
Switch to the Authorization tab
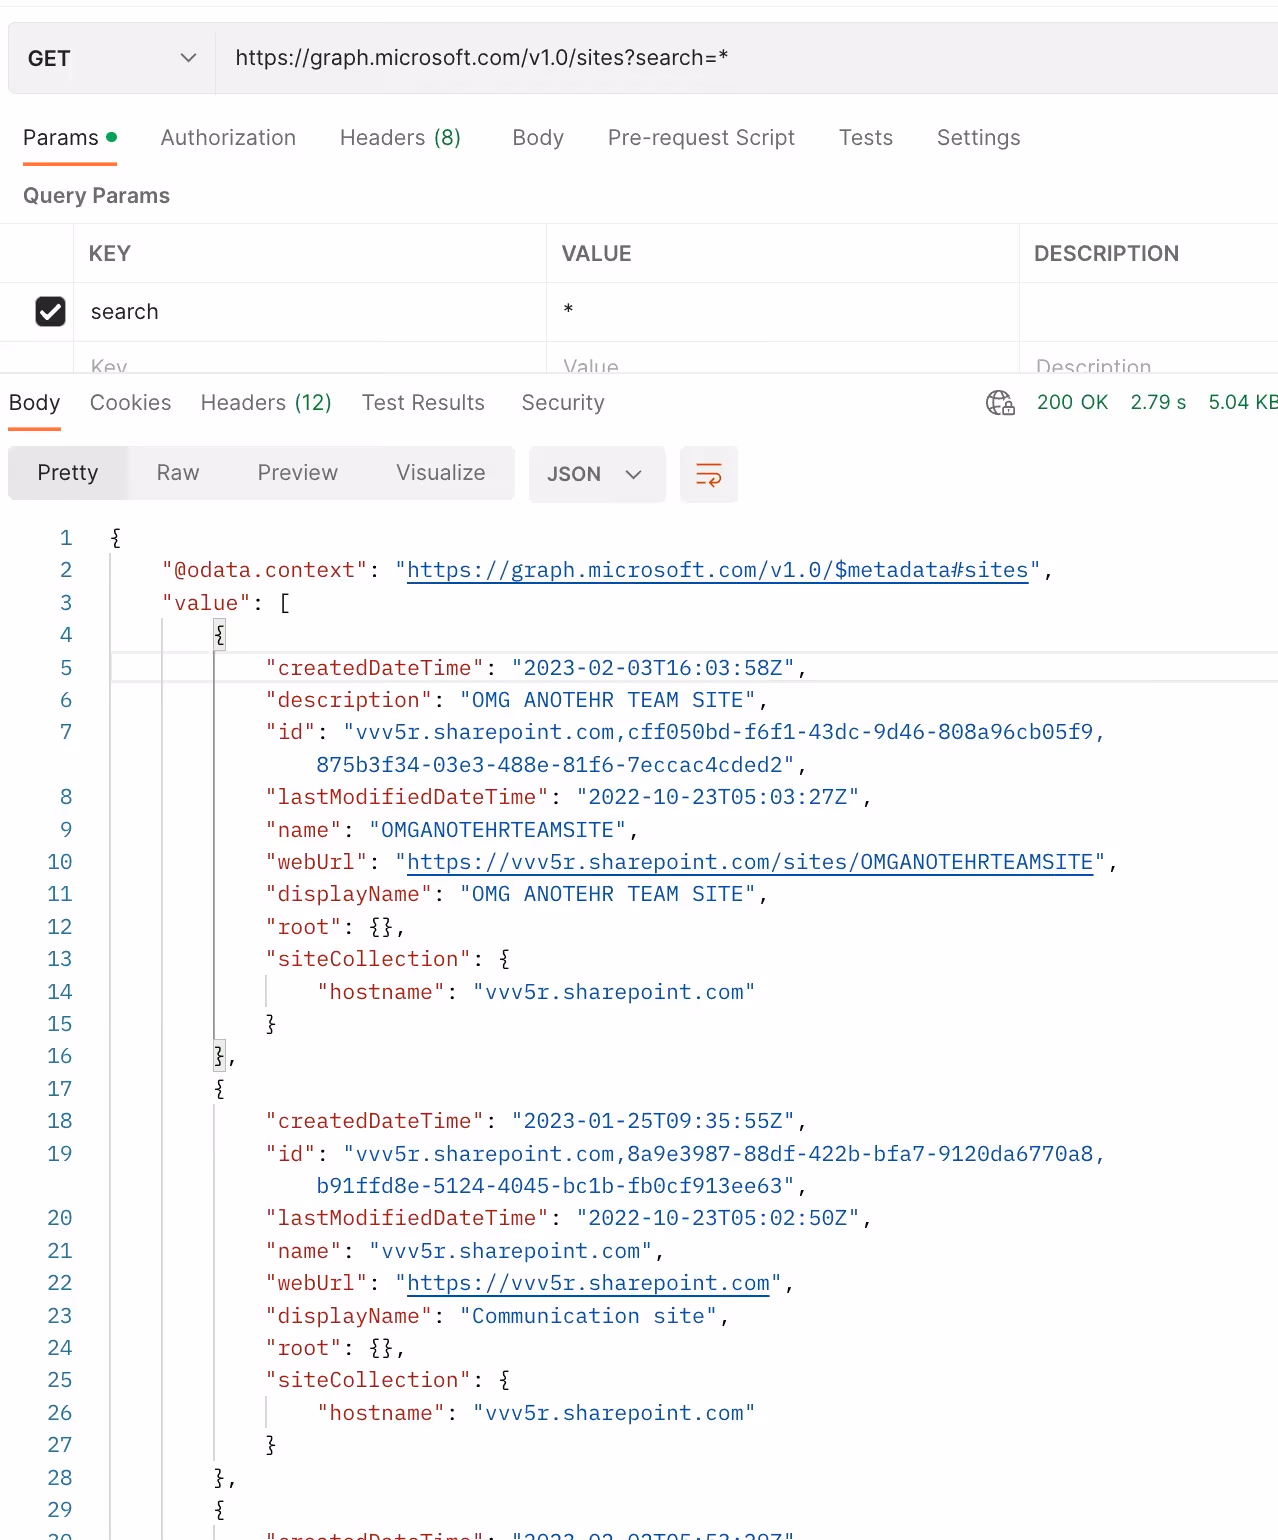tap(228, 138)
